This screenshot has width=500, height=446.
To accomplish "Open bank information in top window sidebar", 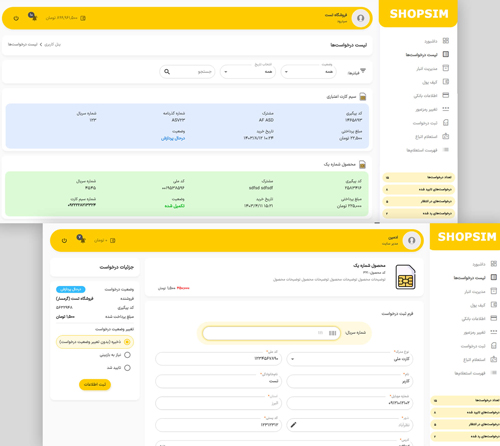I will click(x=431, y=96).
